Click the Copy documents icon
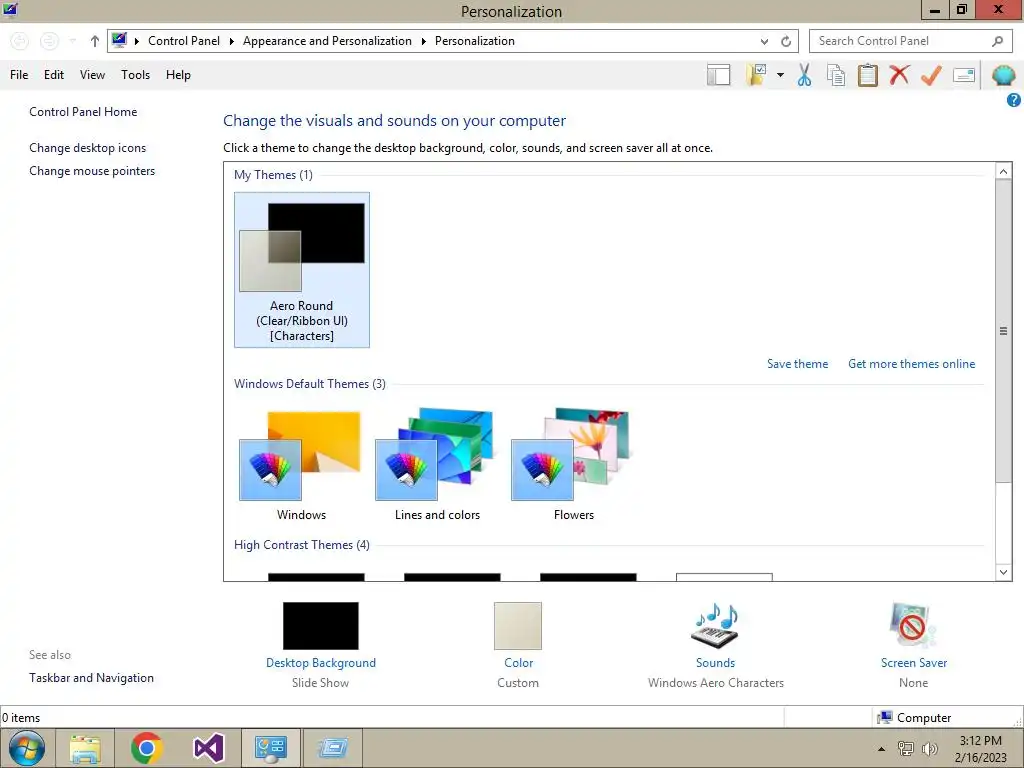Viewport: 1024px width, 768px height. [x=835, y=75]
